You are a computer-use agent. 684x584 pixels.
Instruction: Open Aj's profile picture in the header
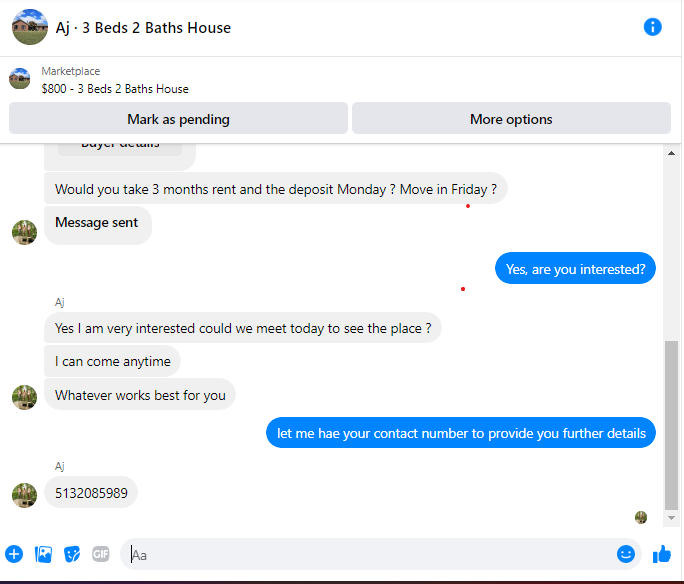coord(30,27)
